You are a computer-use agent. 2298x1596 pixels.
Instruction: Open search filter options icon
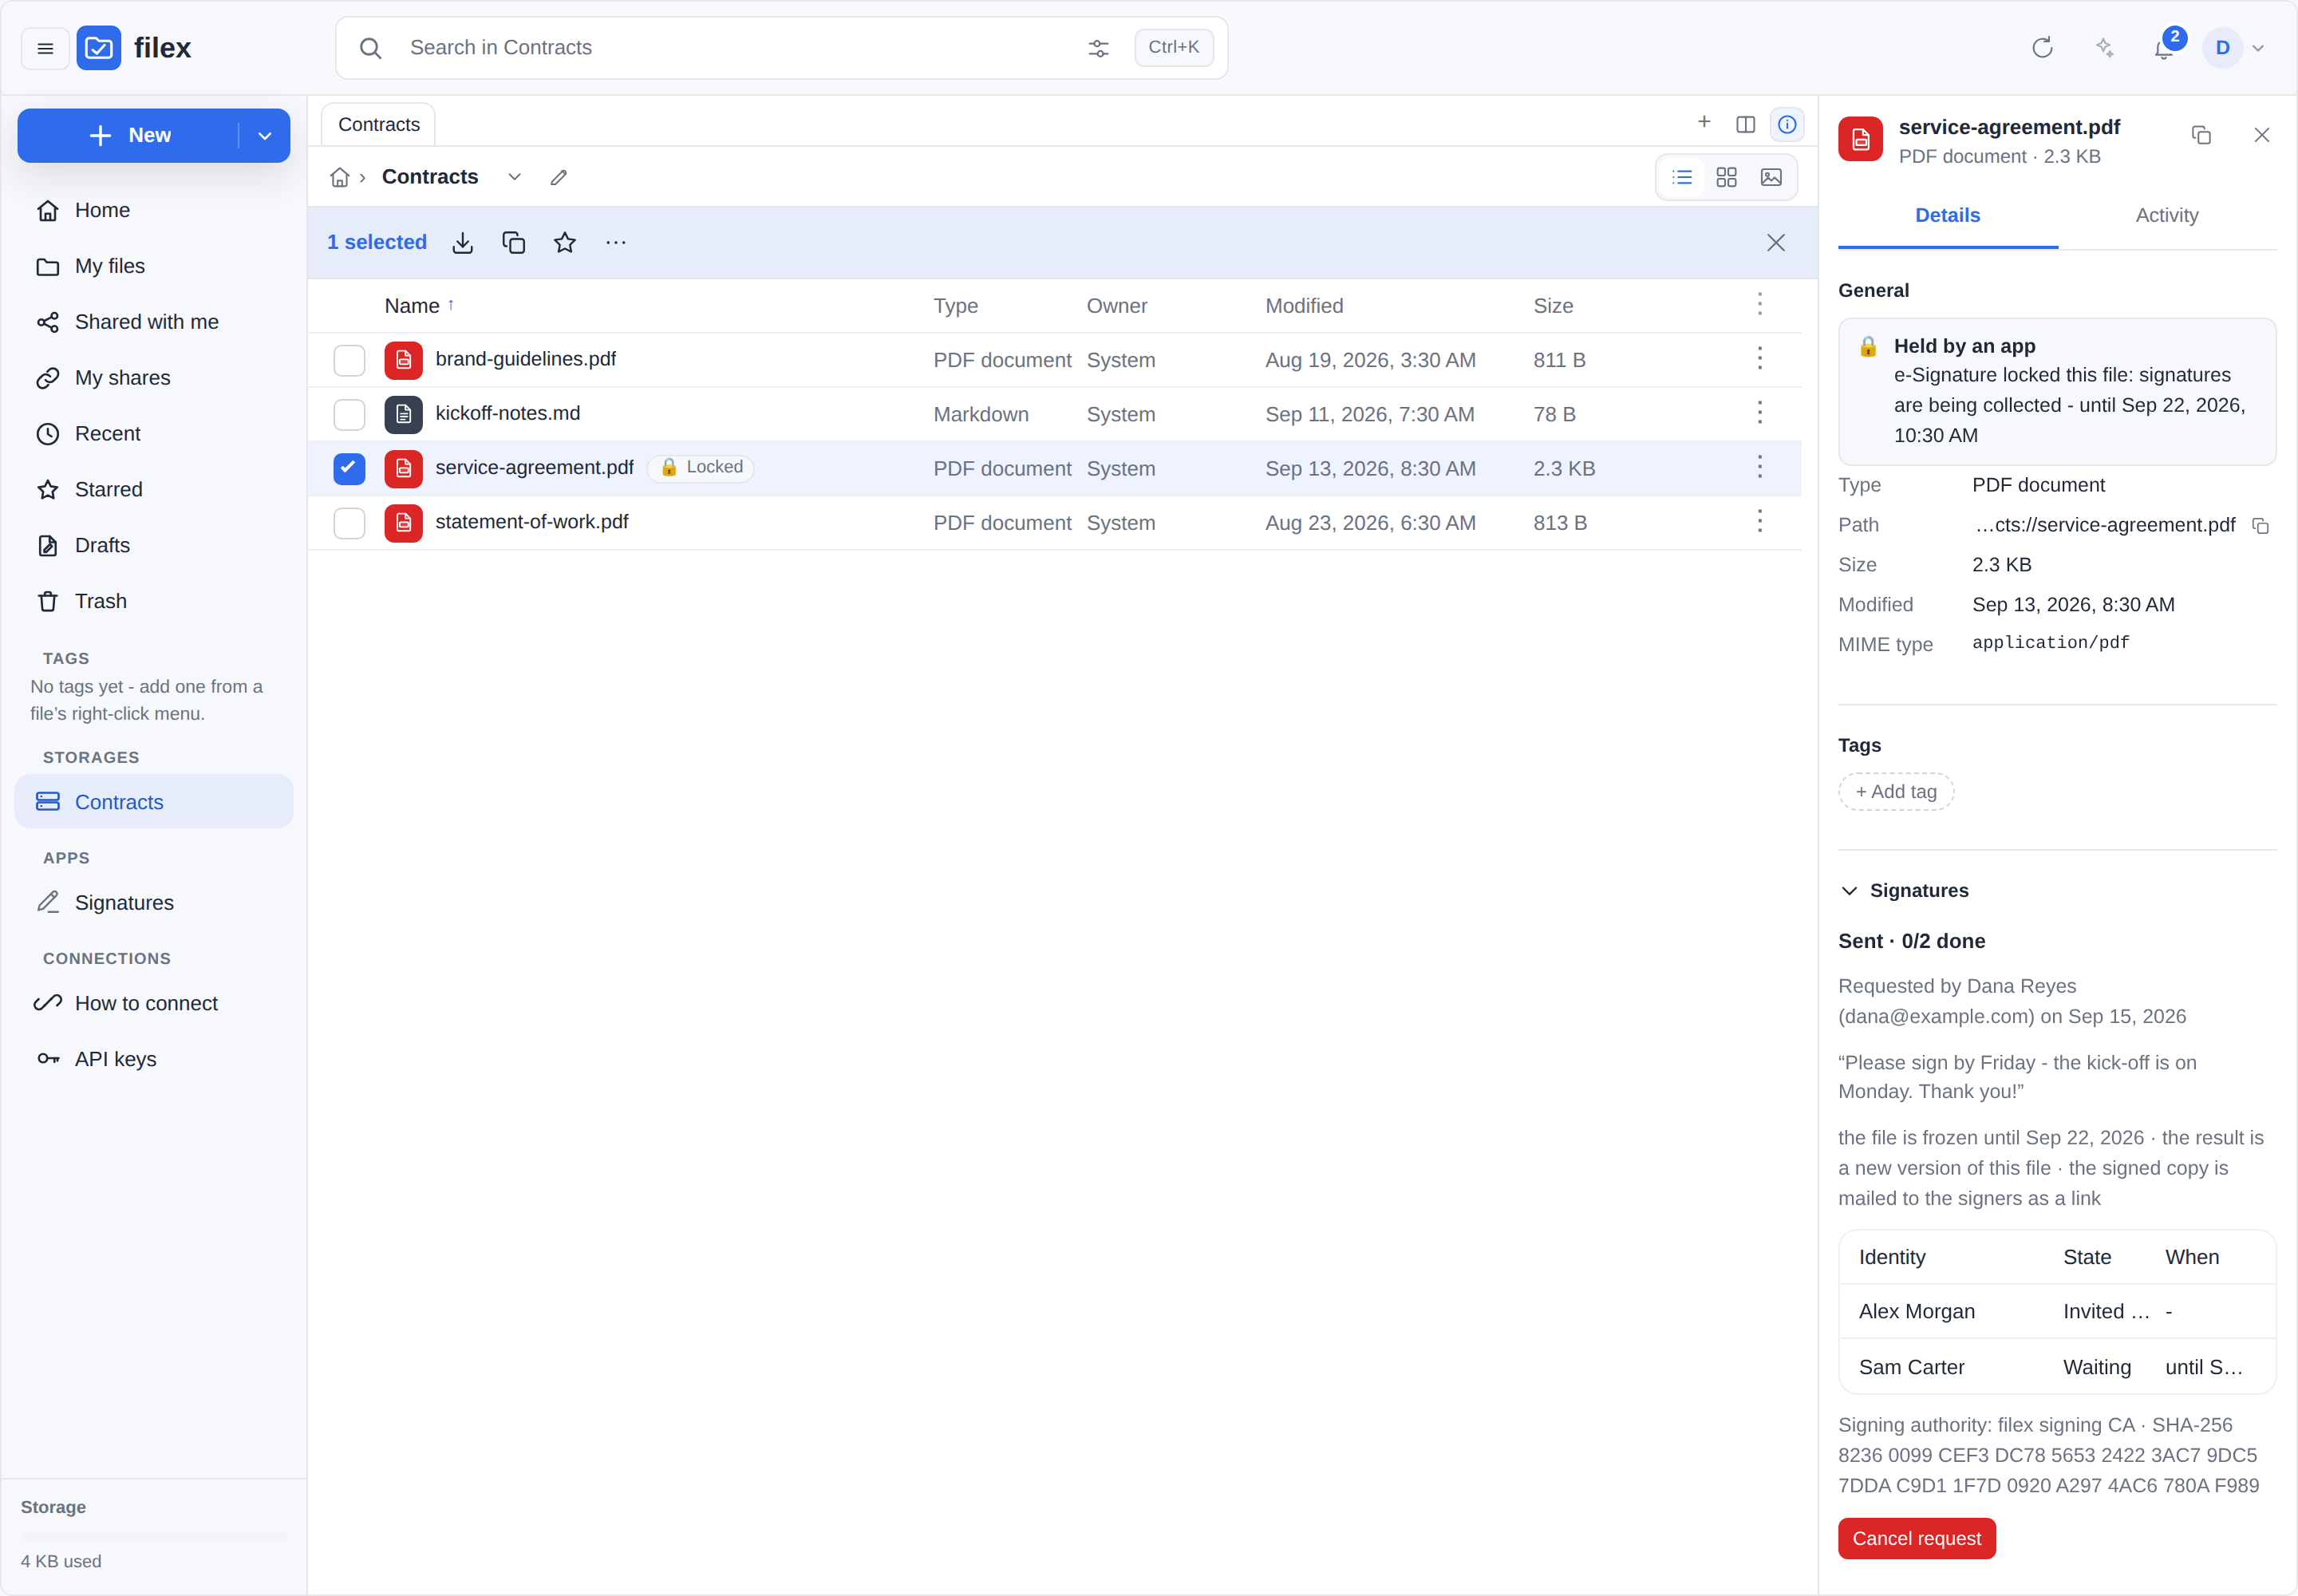1098,48
